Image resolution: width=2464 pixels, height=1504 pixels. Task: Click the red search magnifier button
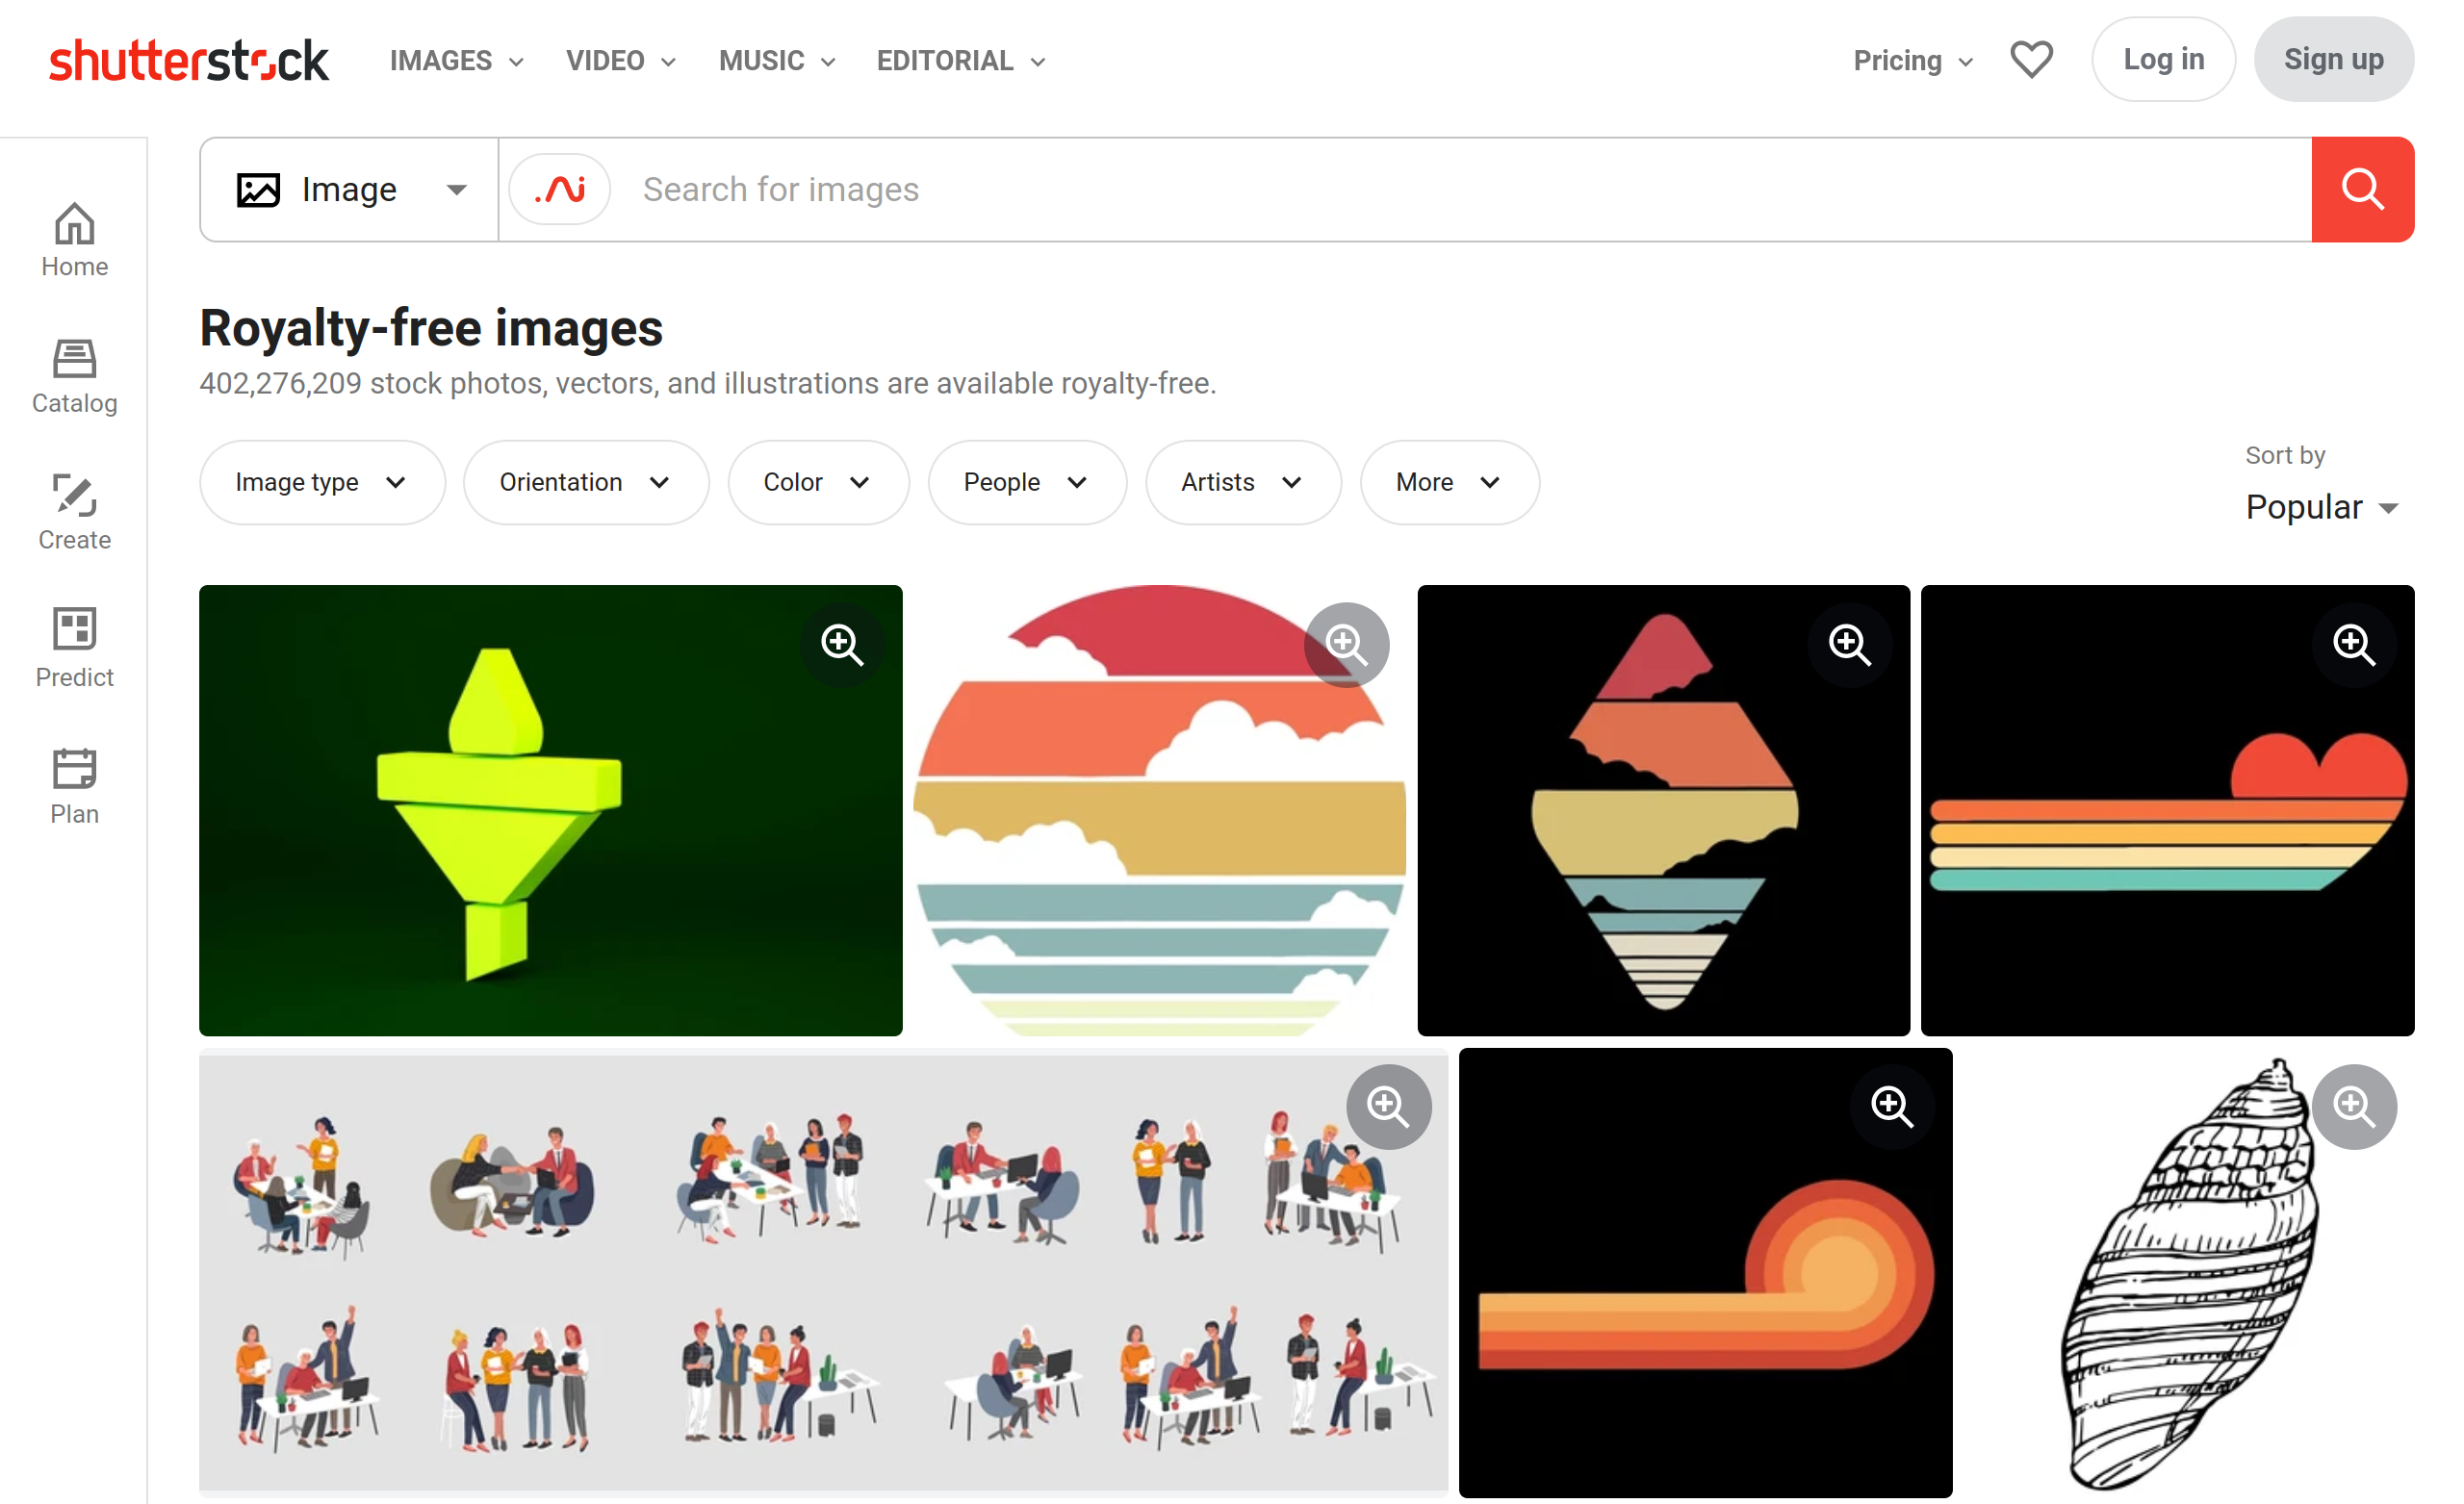[x=2362, y=189]
